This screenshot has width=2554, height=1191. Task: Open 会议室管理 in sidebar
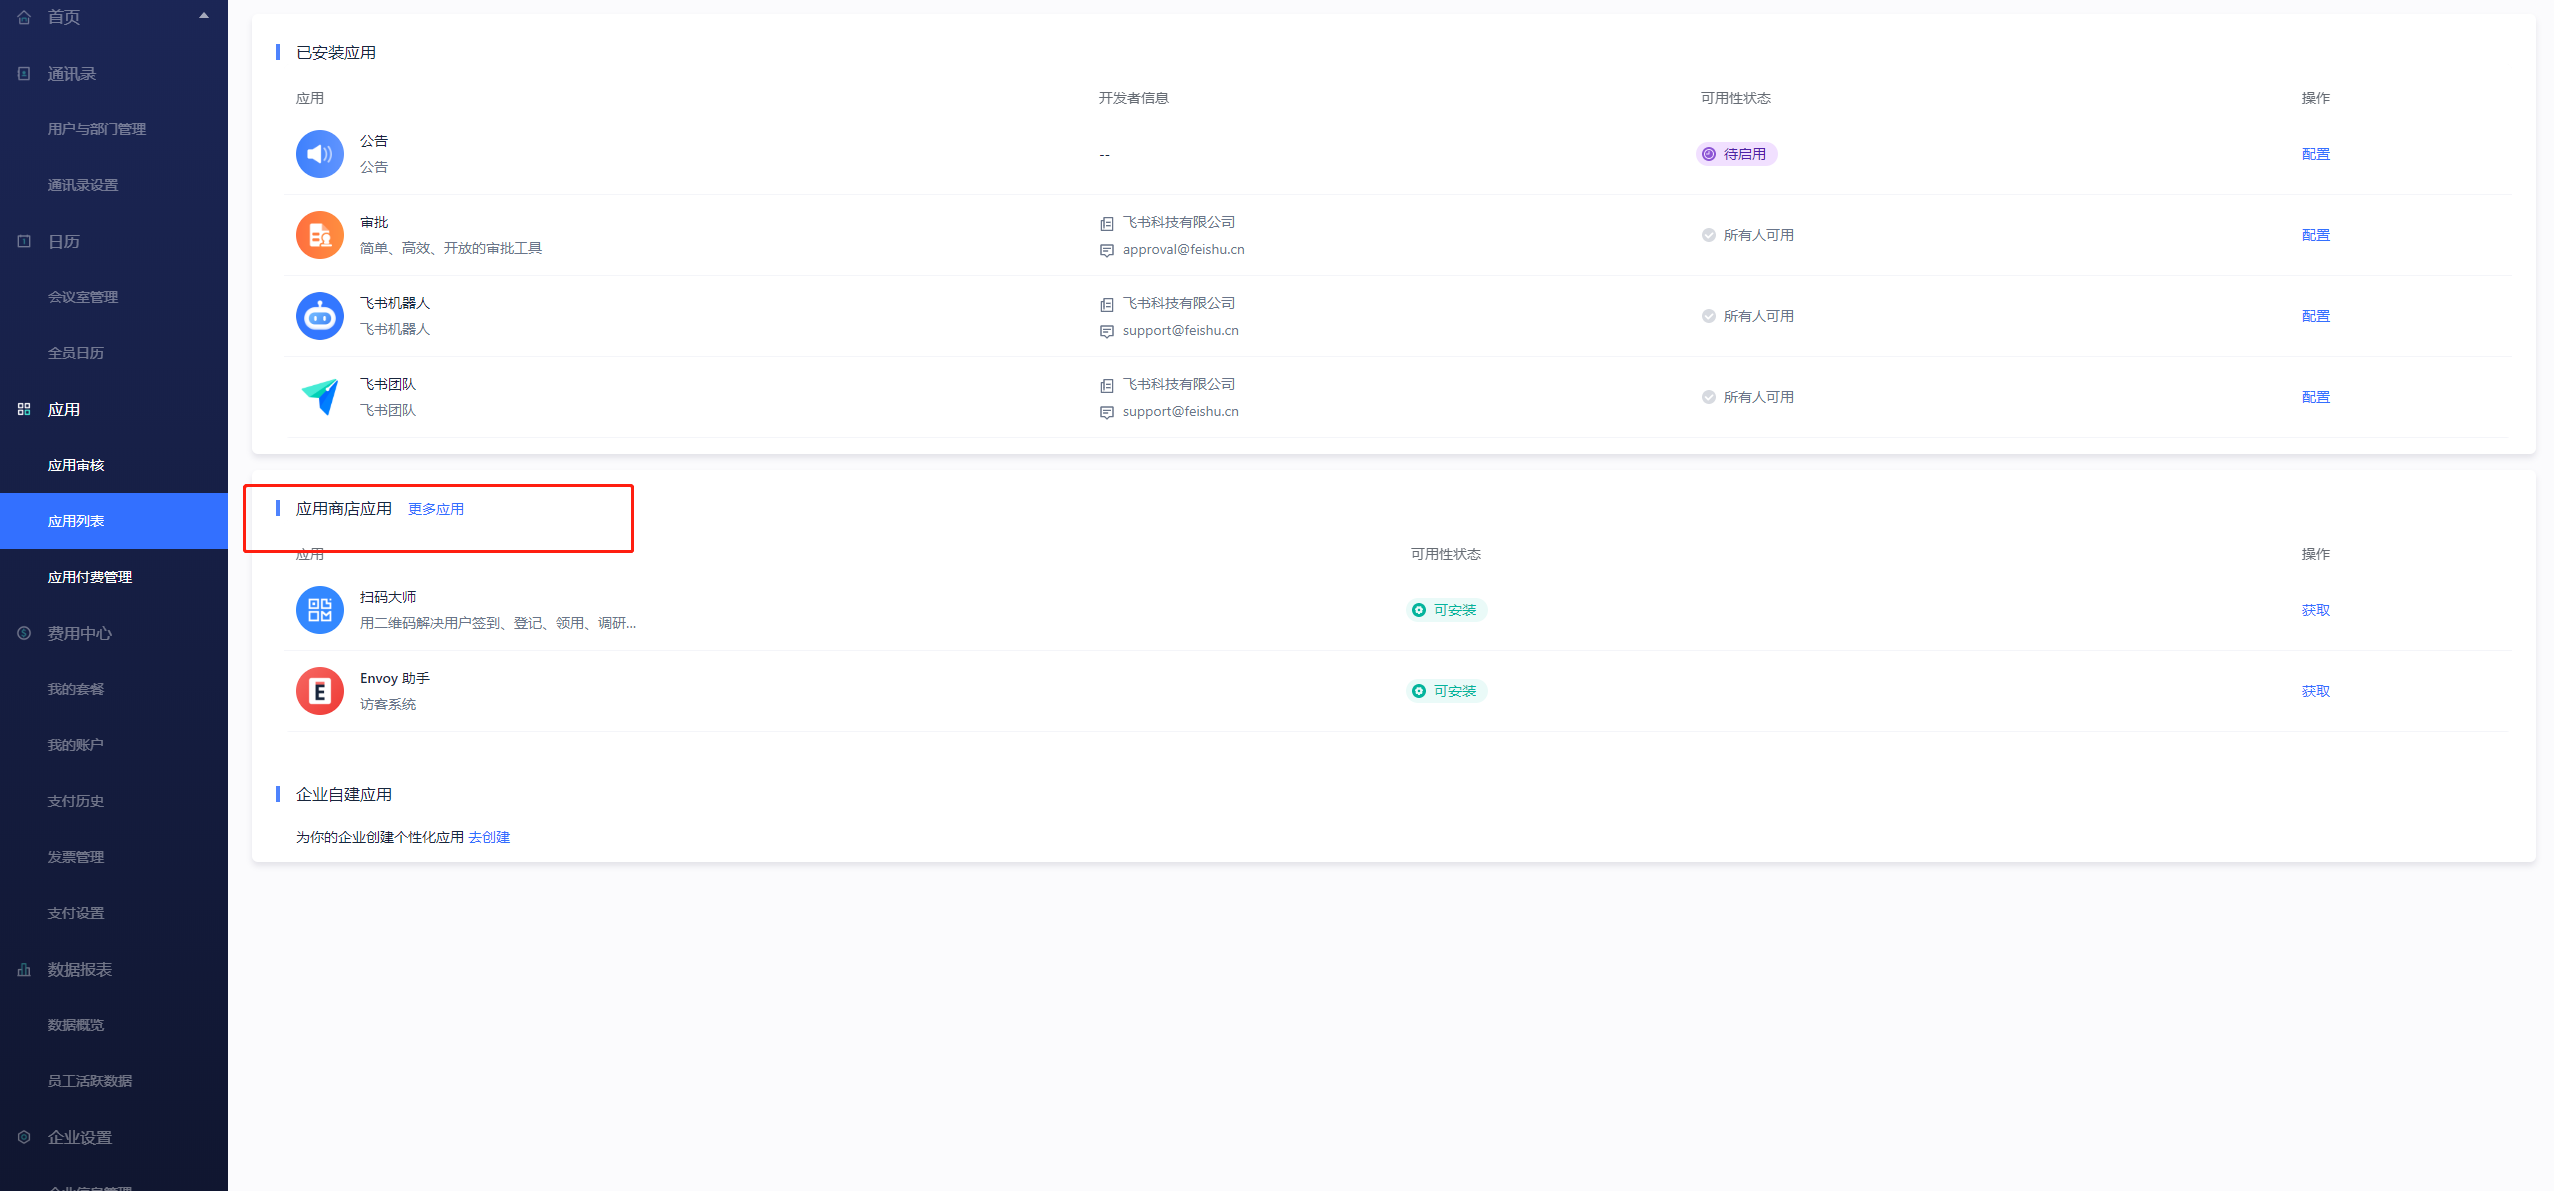[x=83, y=297]
